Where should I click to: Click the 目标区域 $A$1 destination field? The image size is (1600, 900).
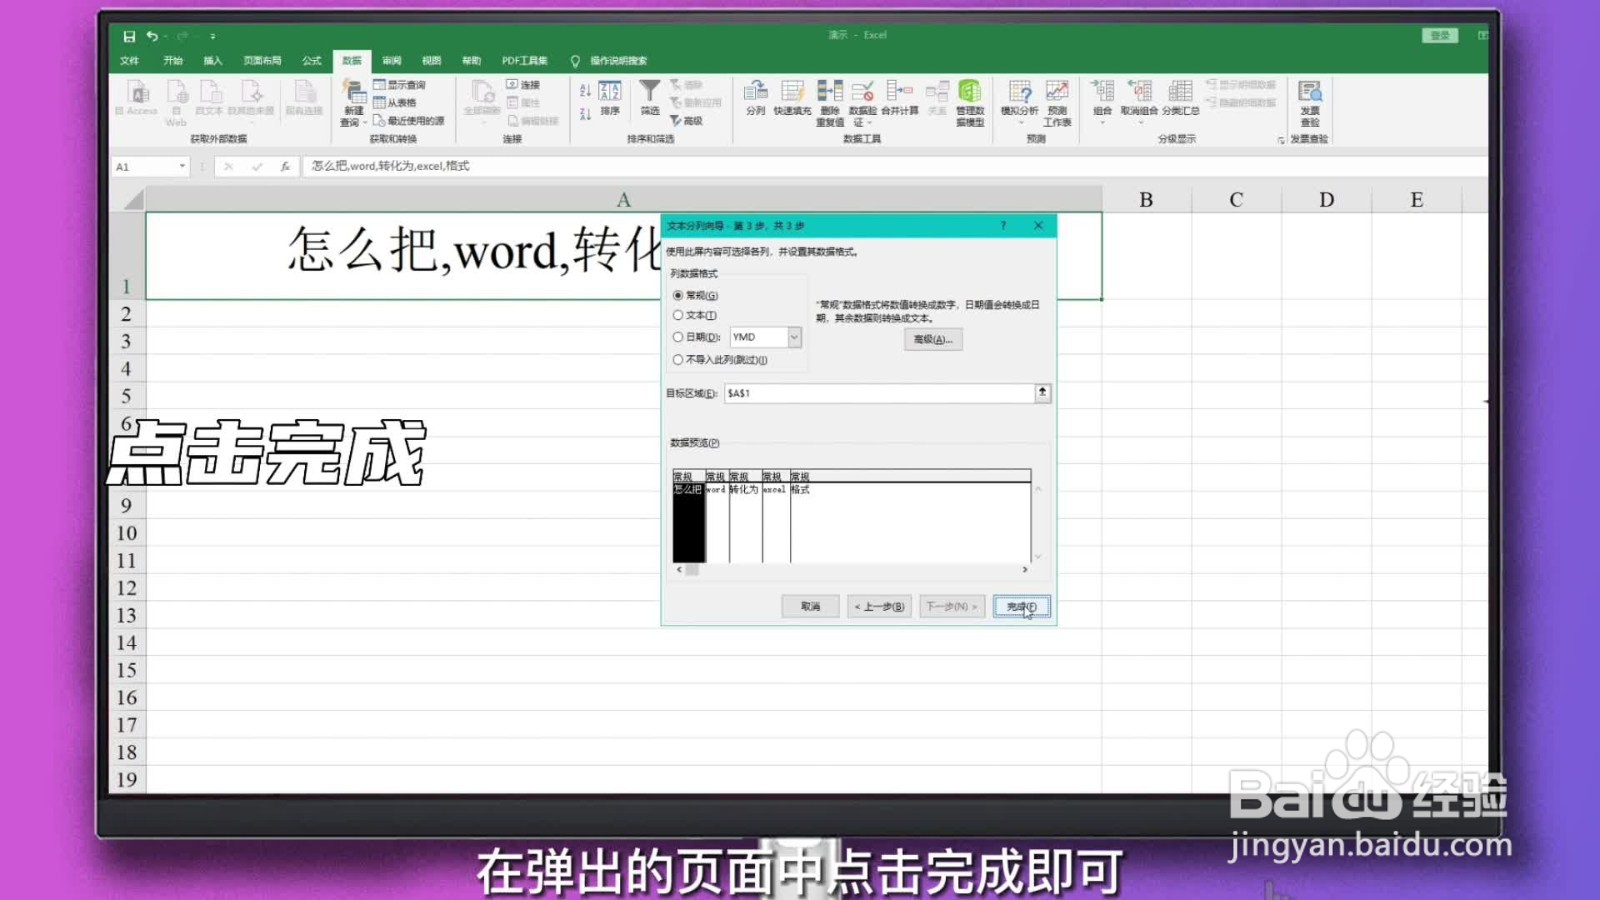click(x=879, y=394)
